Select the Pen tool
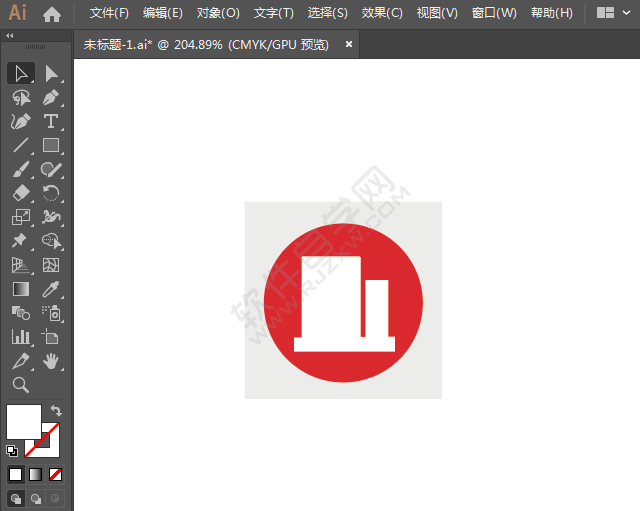The width and height of the screenshot is (640, 511). [51, 98]
